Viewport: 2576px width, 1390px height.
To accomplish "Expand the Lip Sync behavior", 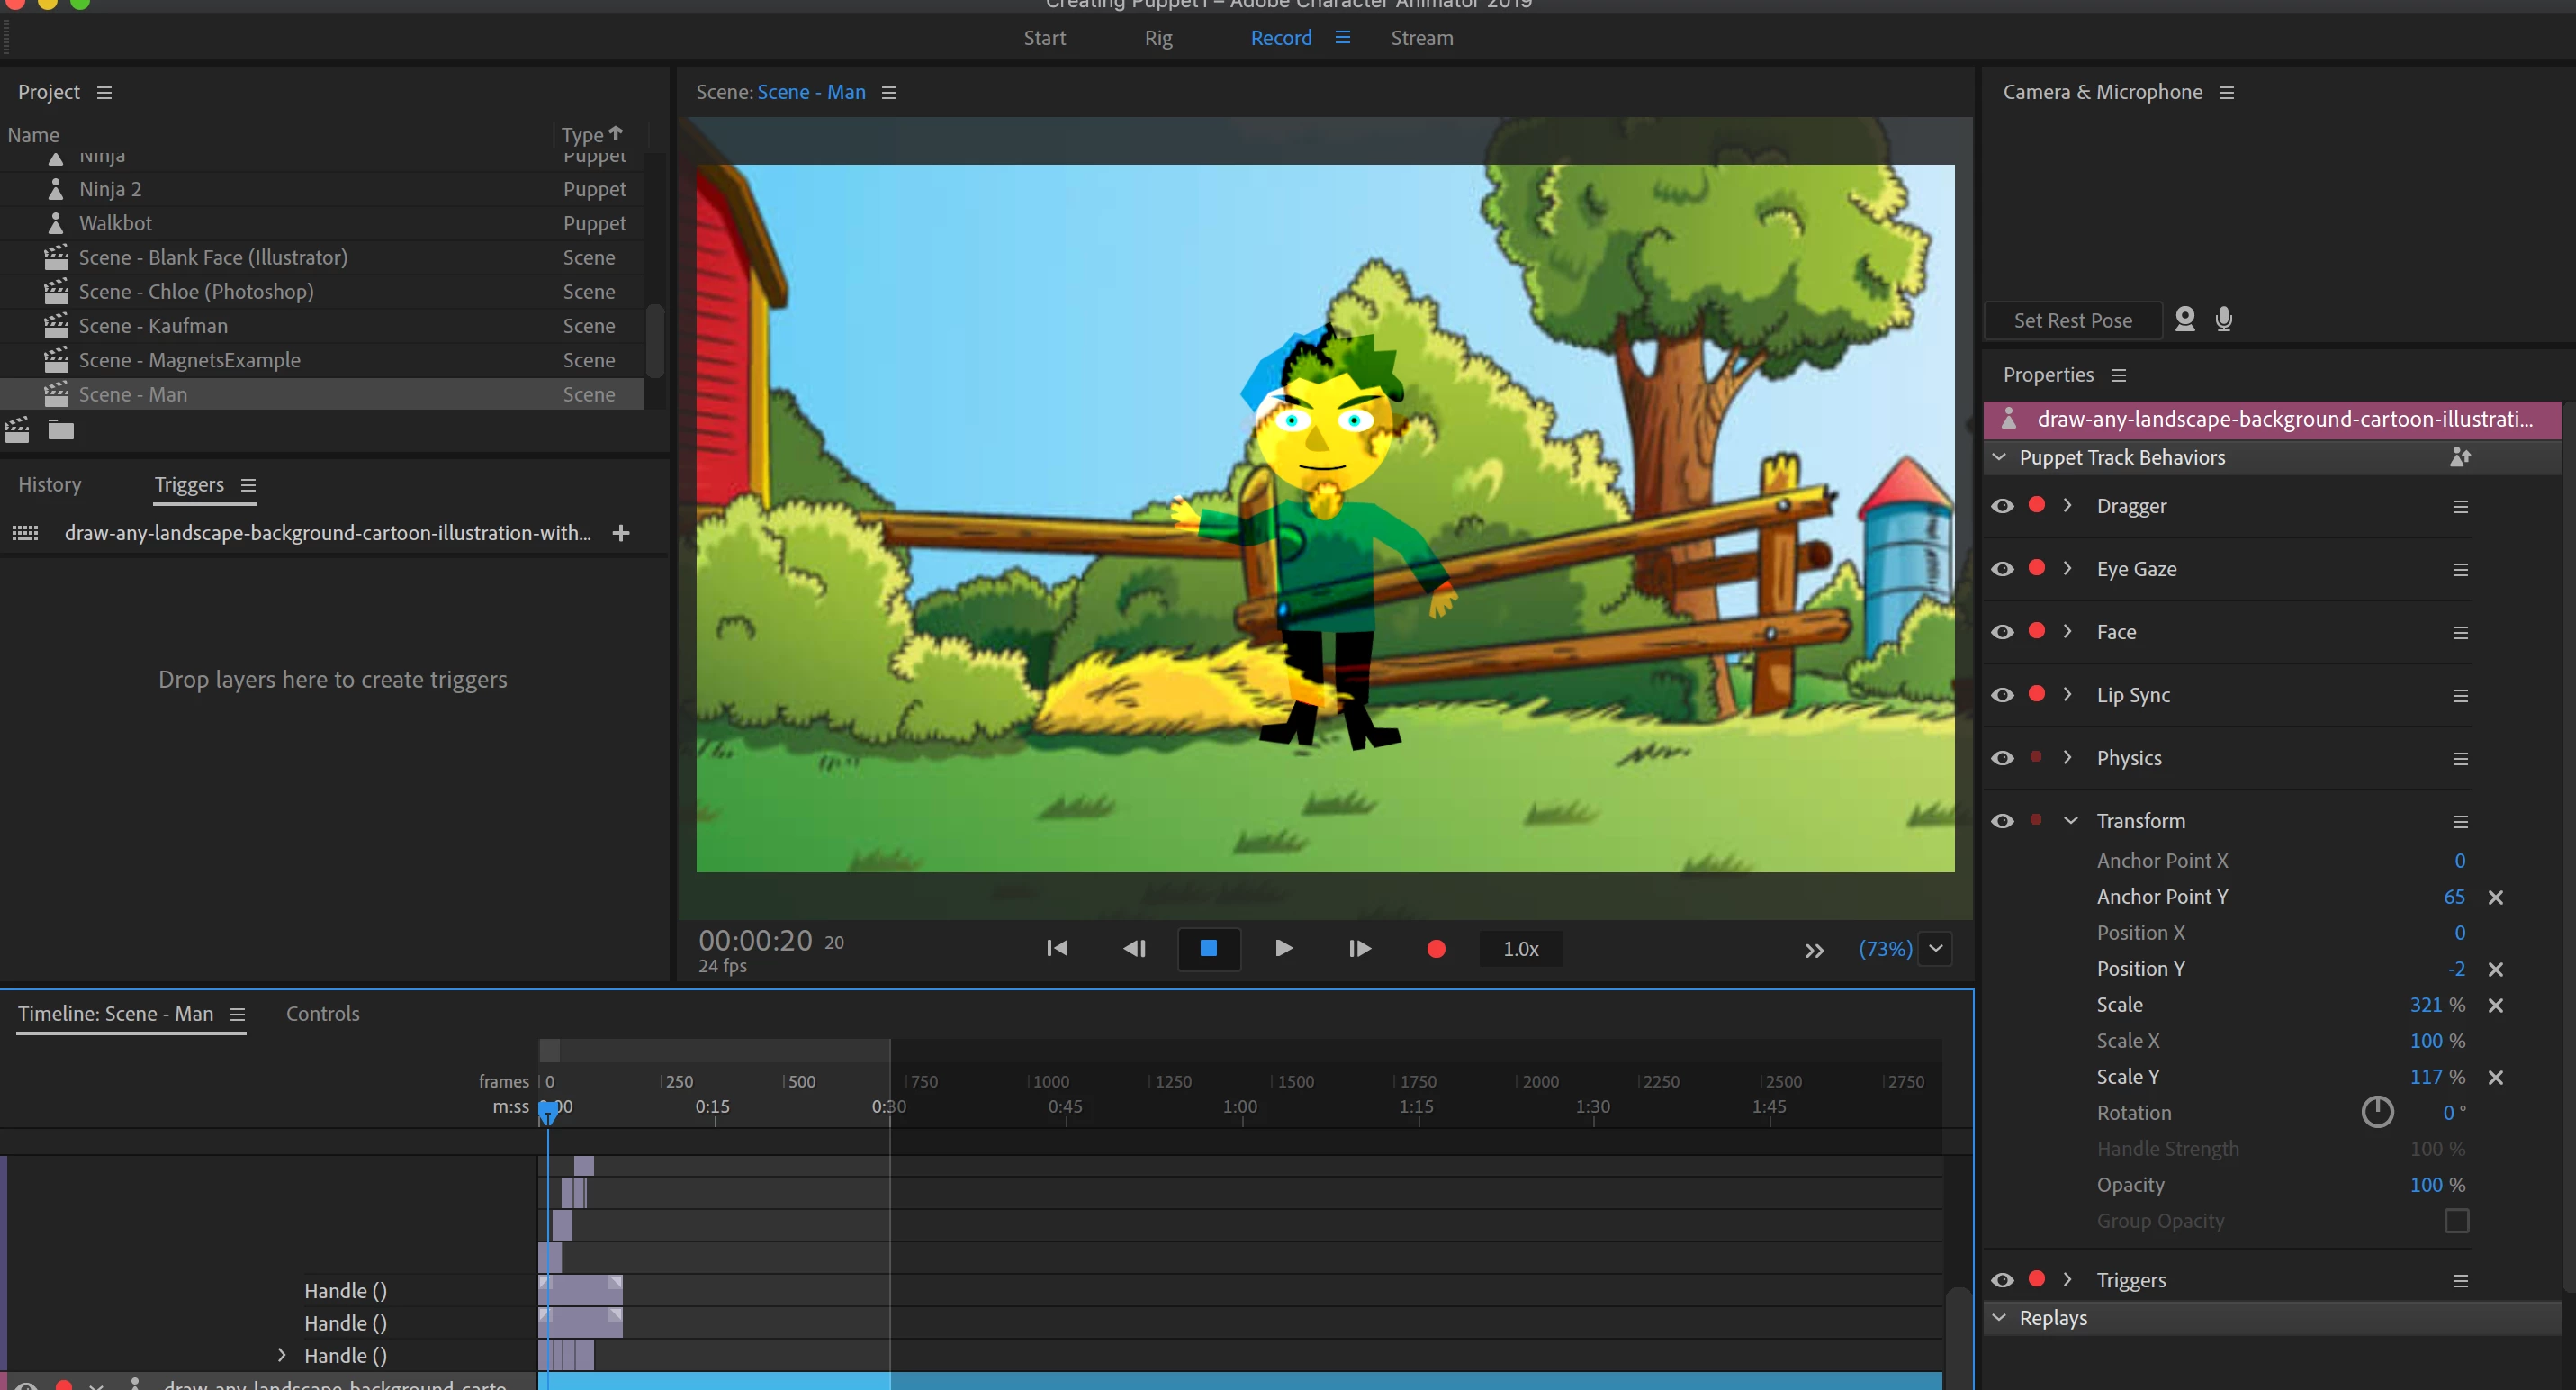I will click(2067, 694).
